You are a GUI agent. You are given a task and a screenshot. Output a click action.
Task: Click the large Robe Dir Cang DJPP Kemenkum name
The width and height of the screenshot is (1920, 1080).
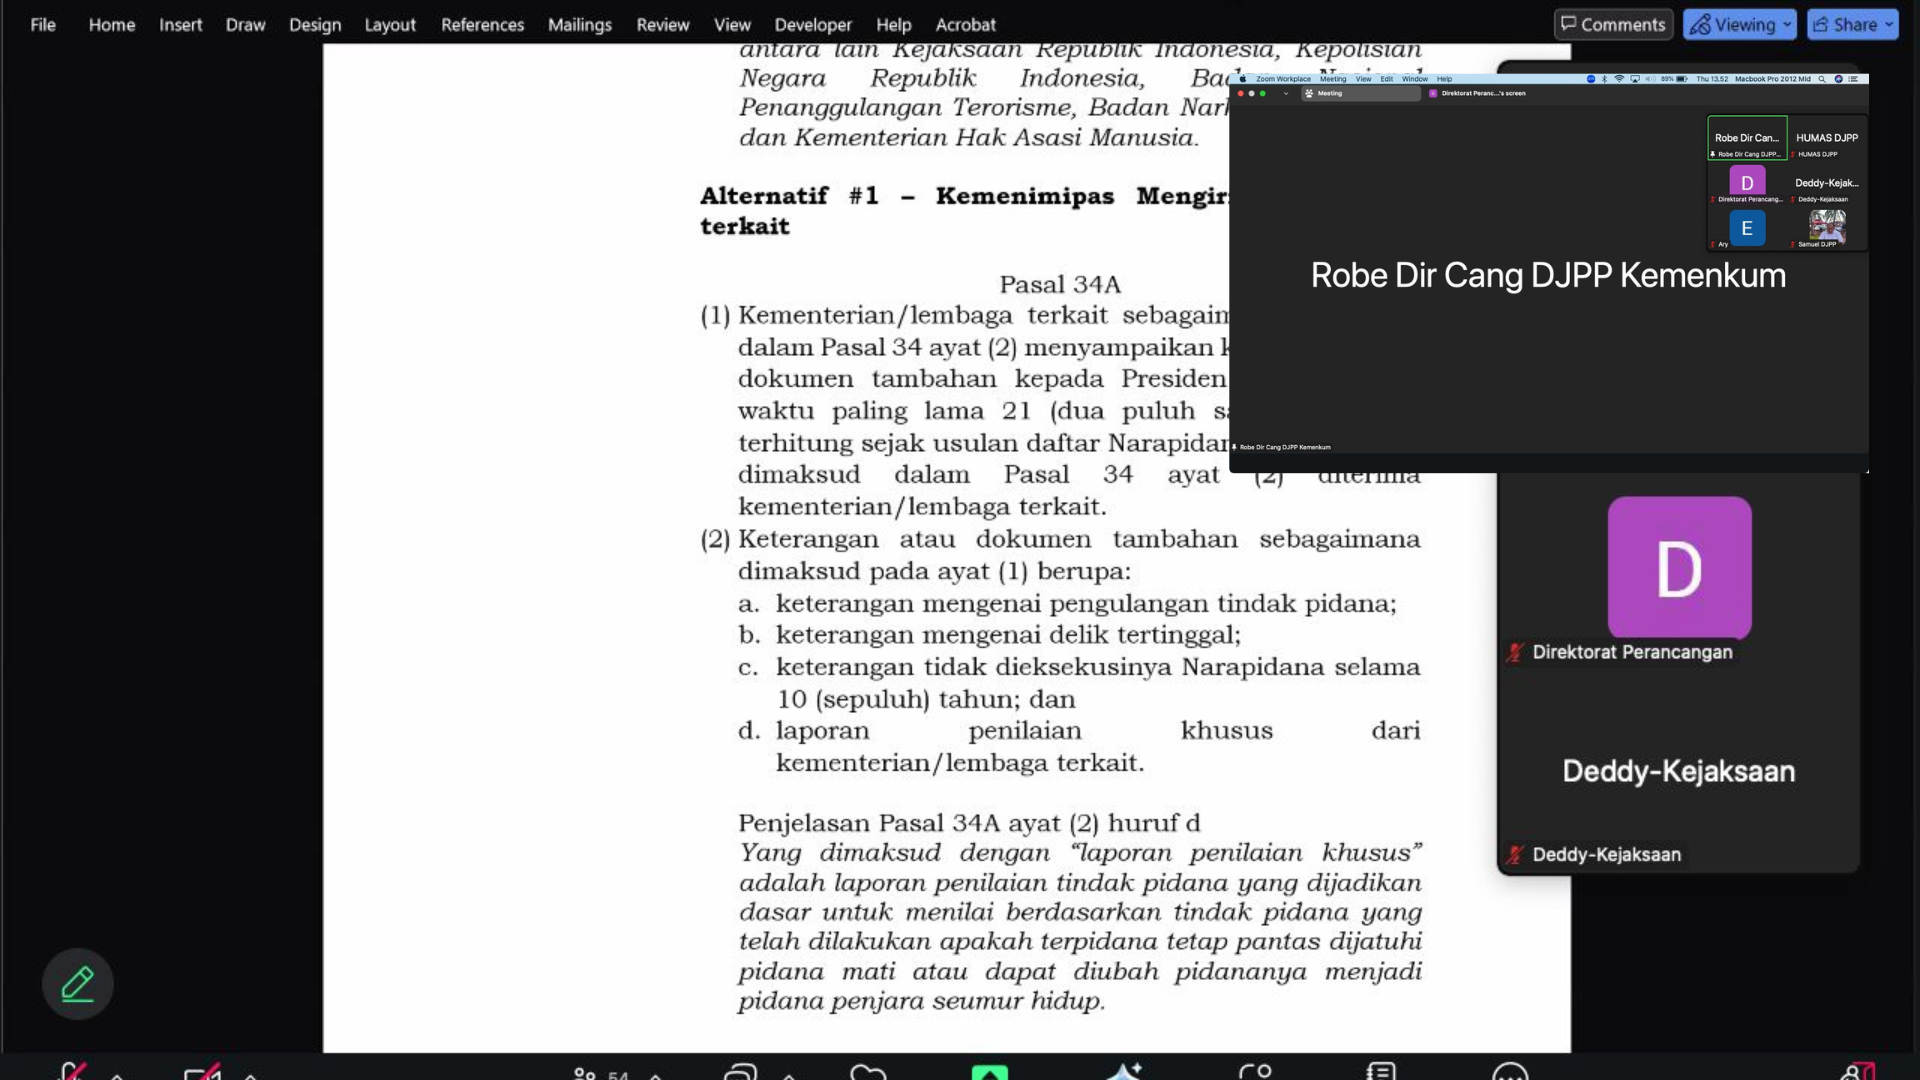1548,275
